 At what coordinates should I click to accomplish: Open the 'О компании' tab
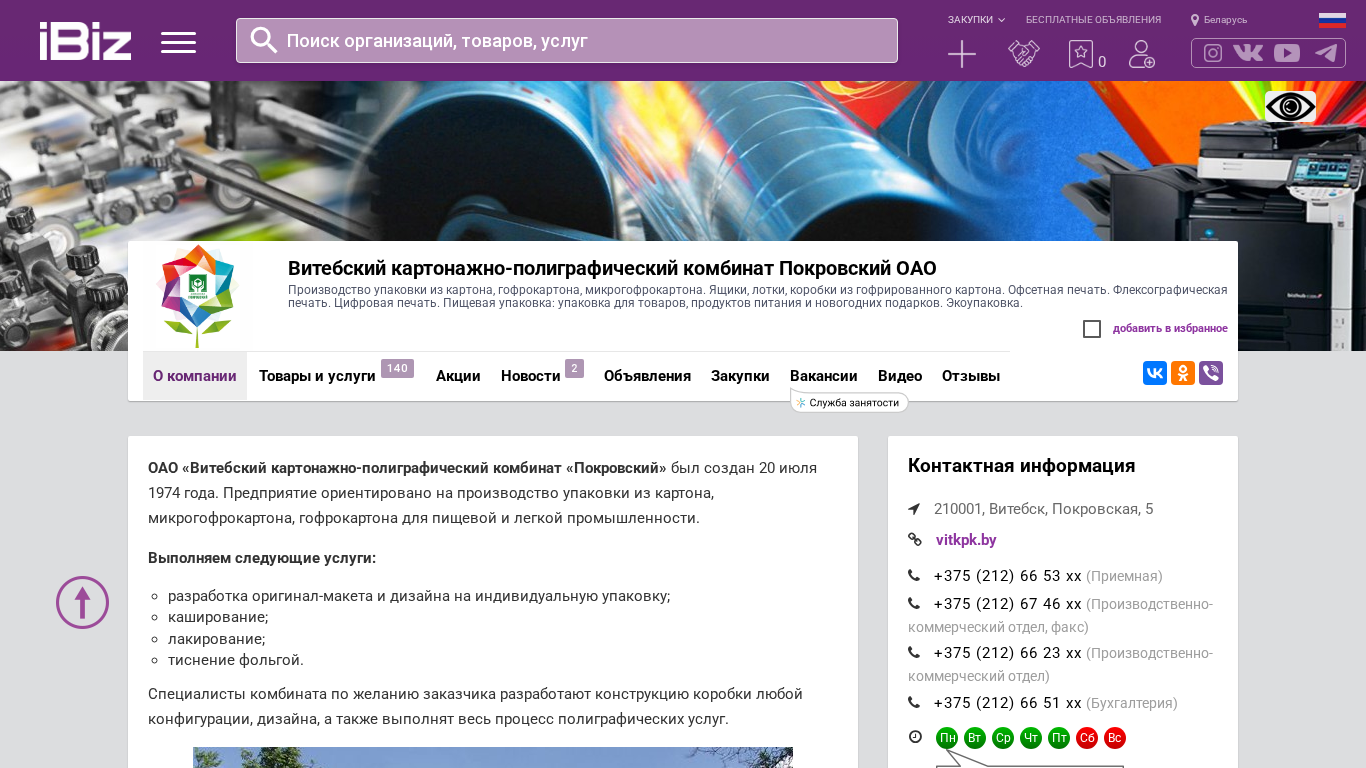tap(195, 376)
